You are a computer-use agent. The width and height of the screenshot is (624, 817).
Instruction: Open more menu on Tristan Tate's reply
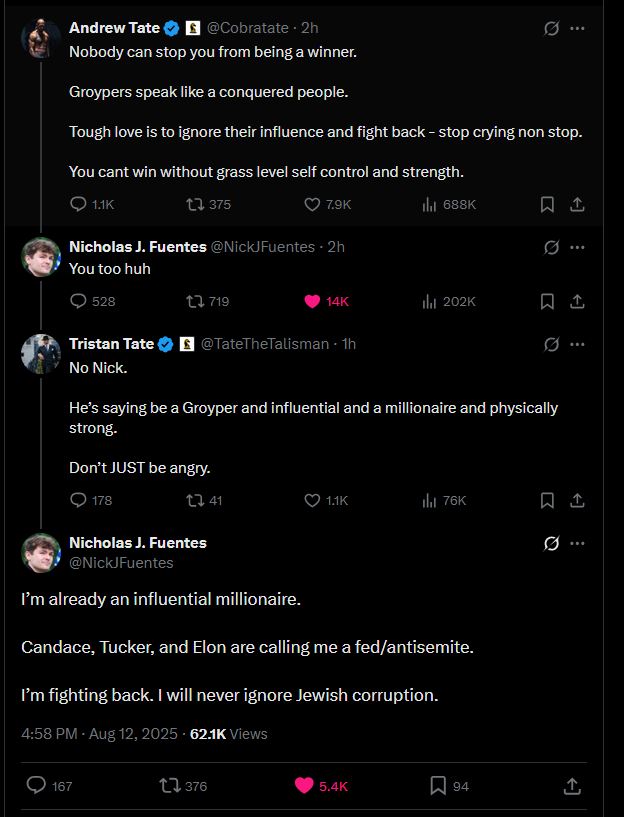tap(577, 344)
